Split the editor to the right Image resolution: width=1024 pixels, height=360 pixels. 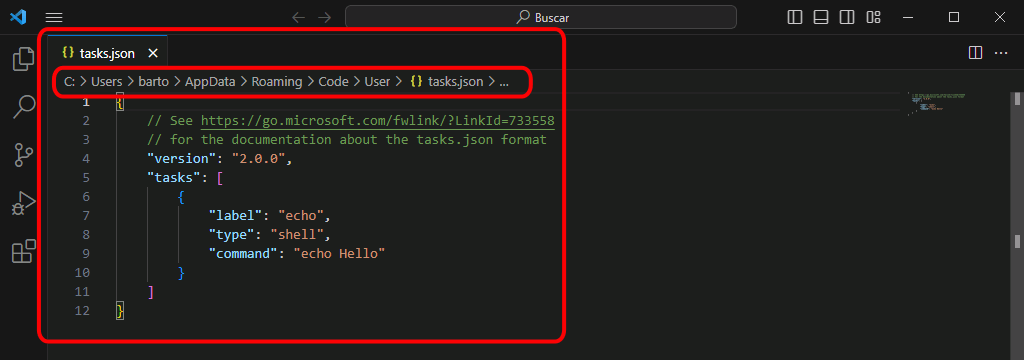[x=976, y=53]
